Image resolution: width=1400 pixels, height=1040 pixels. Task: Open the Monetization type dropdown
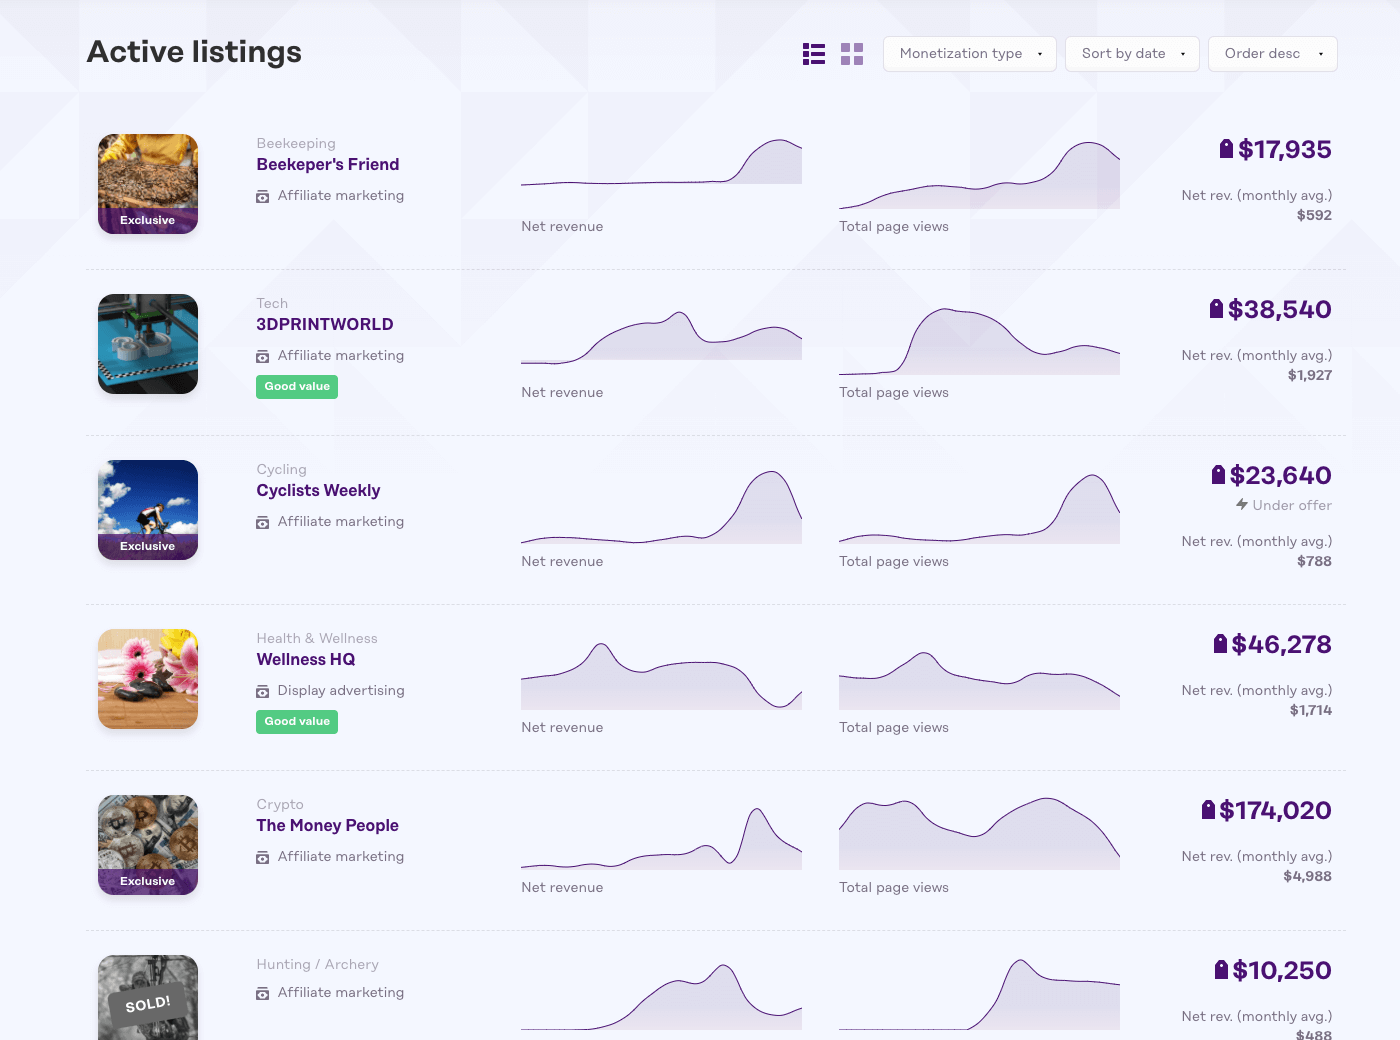tap(969, 54)
